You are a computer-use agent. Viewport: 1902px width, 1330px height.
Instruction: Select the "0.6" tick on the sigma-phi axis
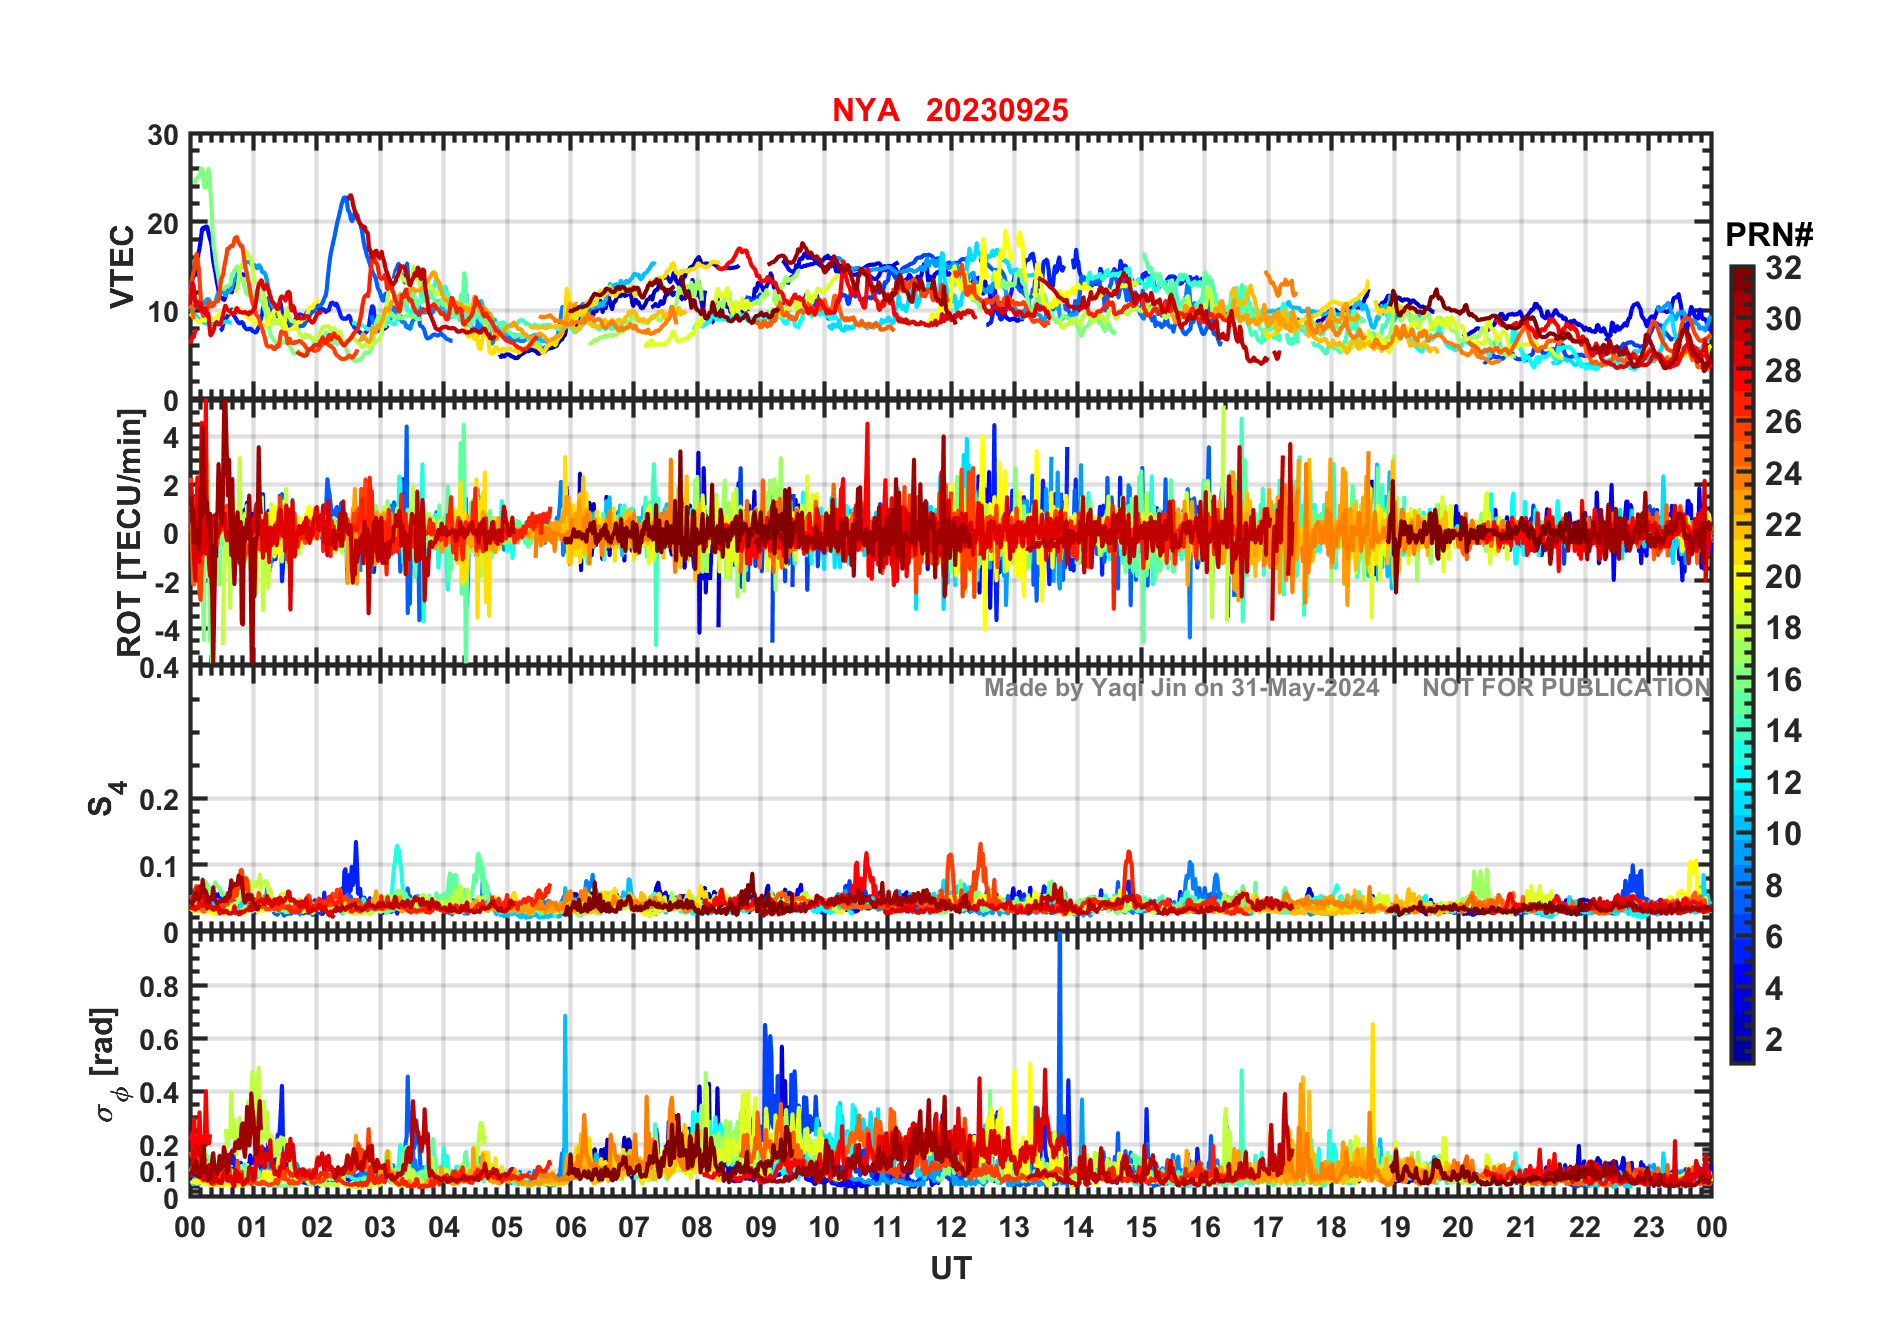[160, 1039]
